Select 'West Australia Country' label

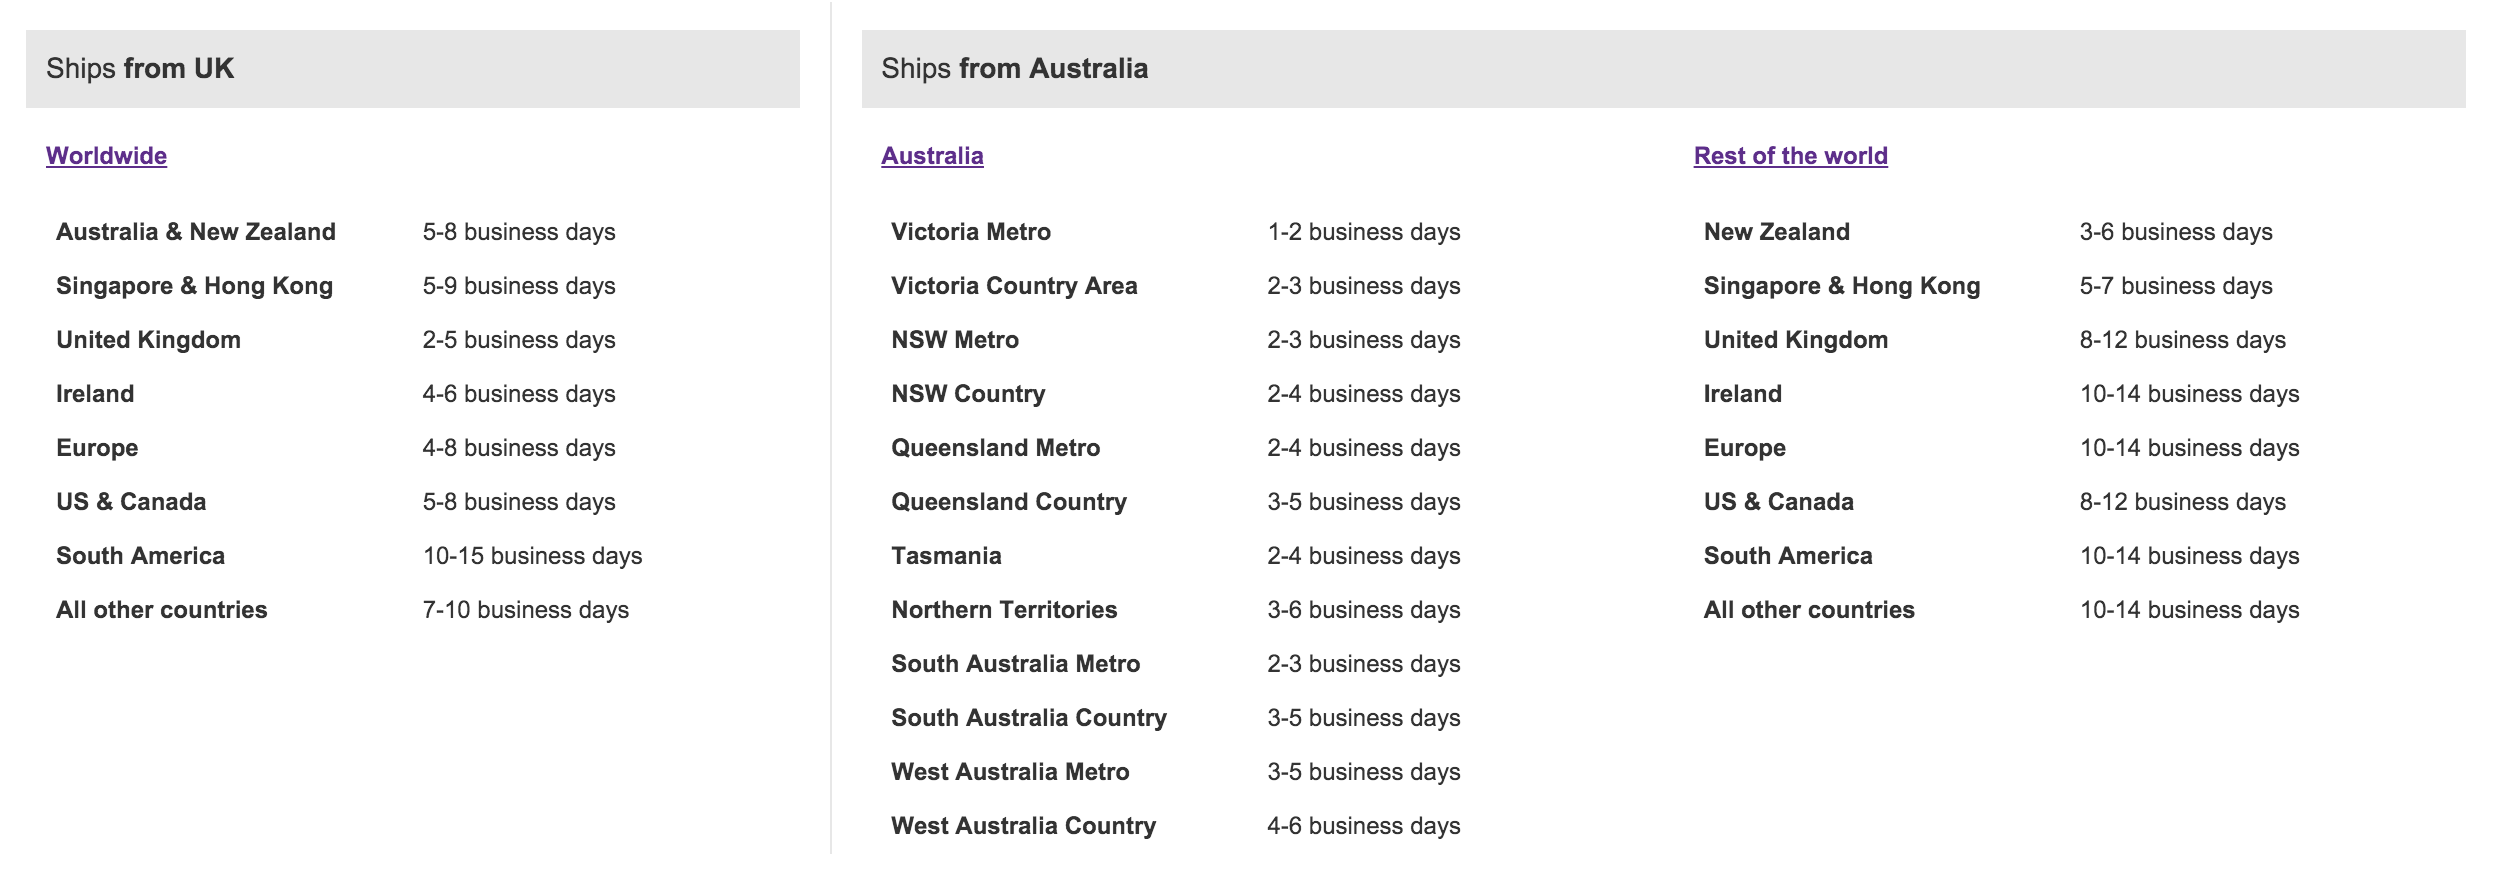1024,826
